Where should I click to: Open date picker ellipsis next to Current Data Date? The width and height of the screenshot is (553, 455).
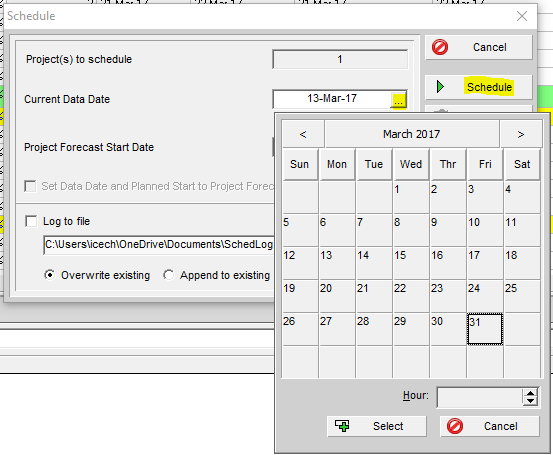pos(398,100)
